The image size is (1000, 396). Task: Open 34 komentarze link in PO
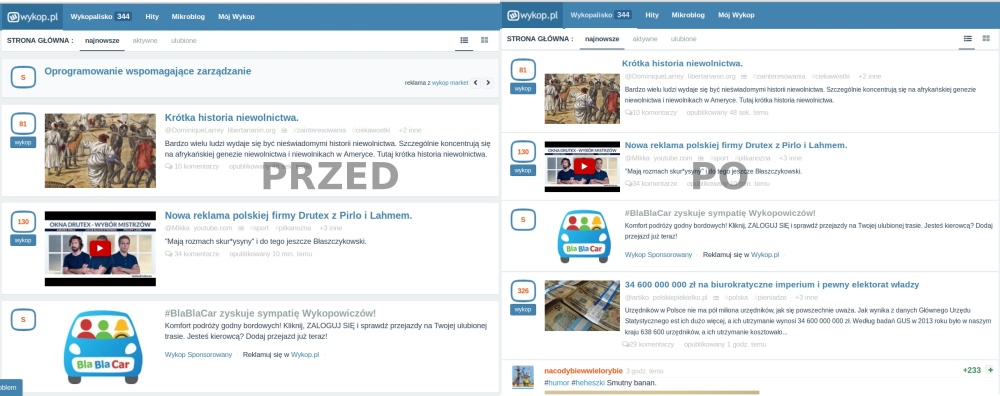click(651, 184)
